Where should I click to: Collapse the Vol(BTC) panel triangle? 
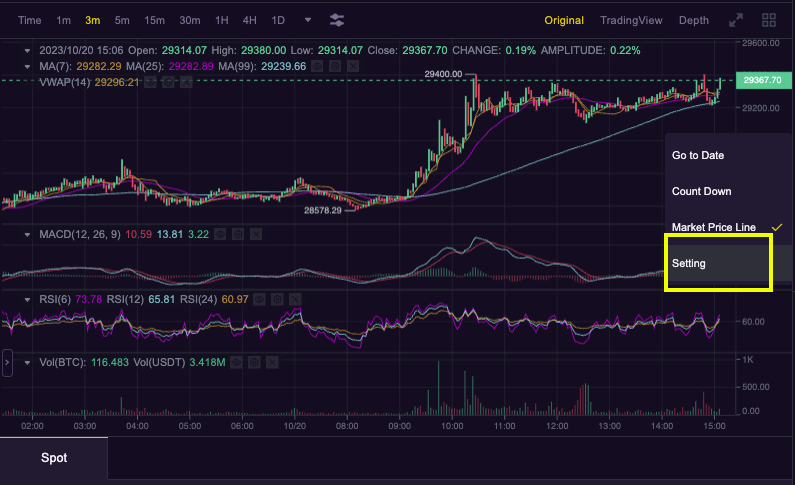click(29, 360)
